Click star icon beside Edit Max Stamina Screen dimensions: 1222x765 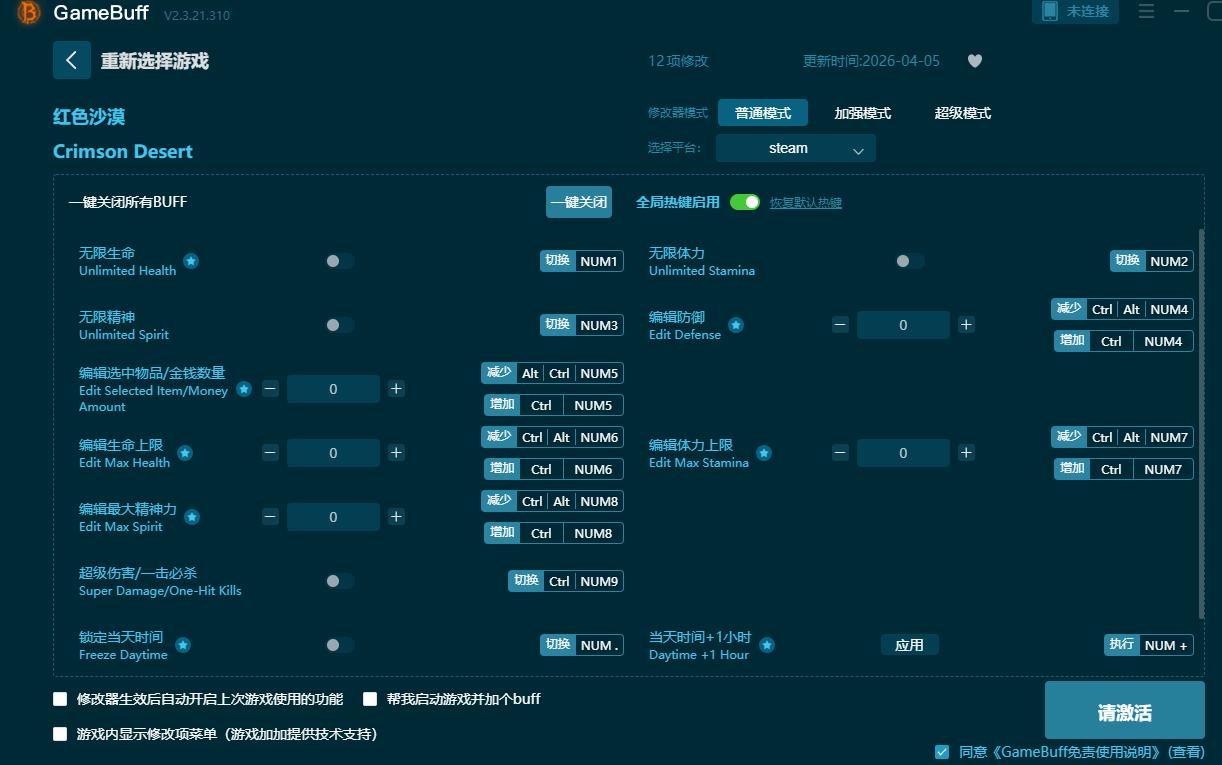(x=764, y=453)
